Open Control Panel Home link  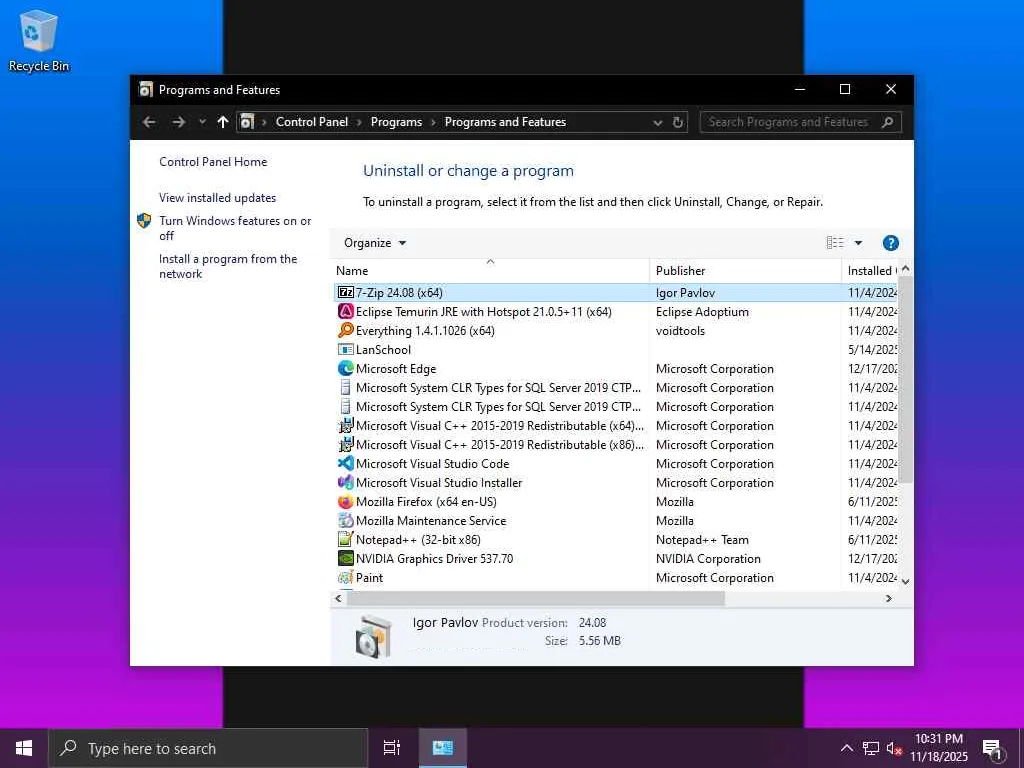point(213,162)
